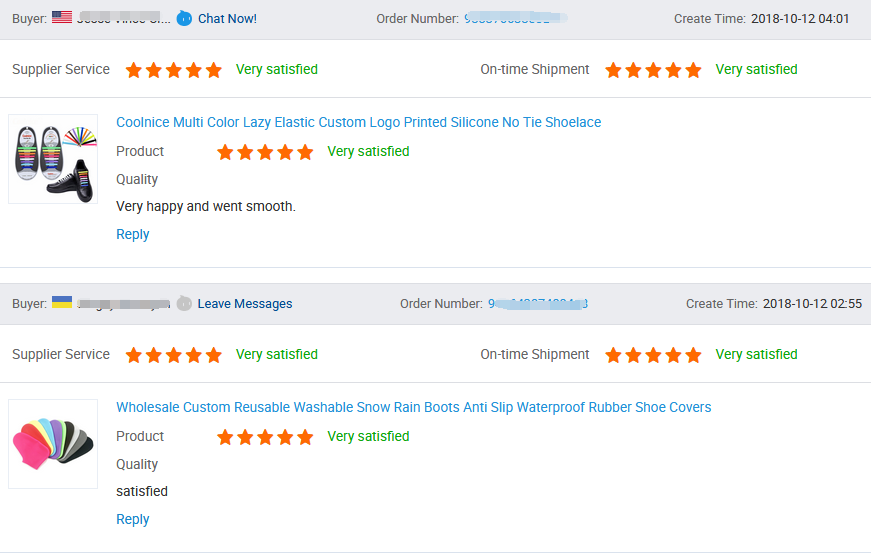
Task: Click Supplier Service stars on the shoe covers review
Action: 174,355
